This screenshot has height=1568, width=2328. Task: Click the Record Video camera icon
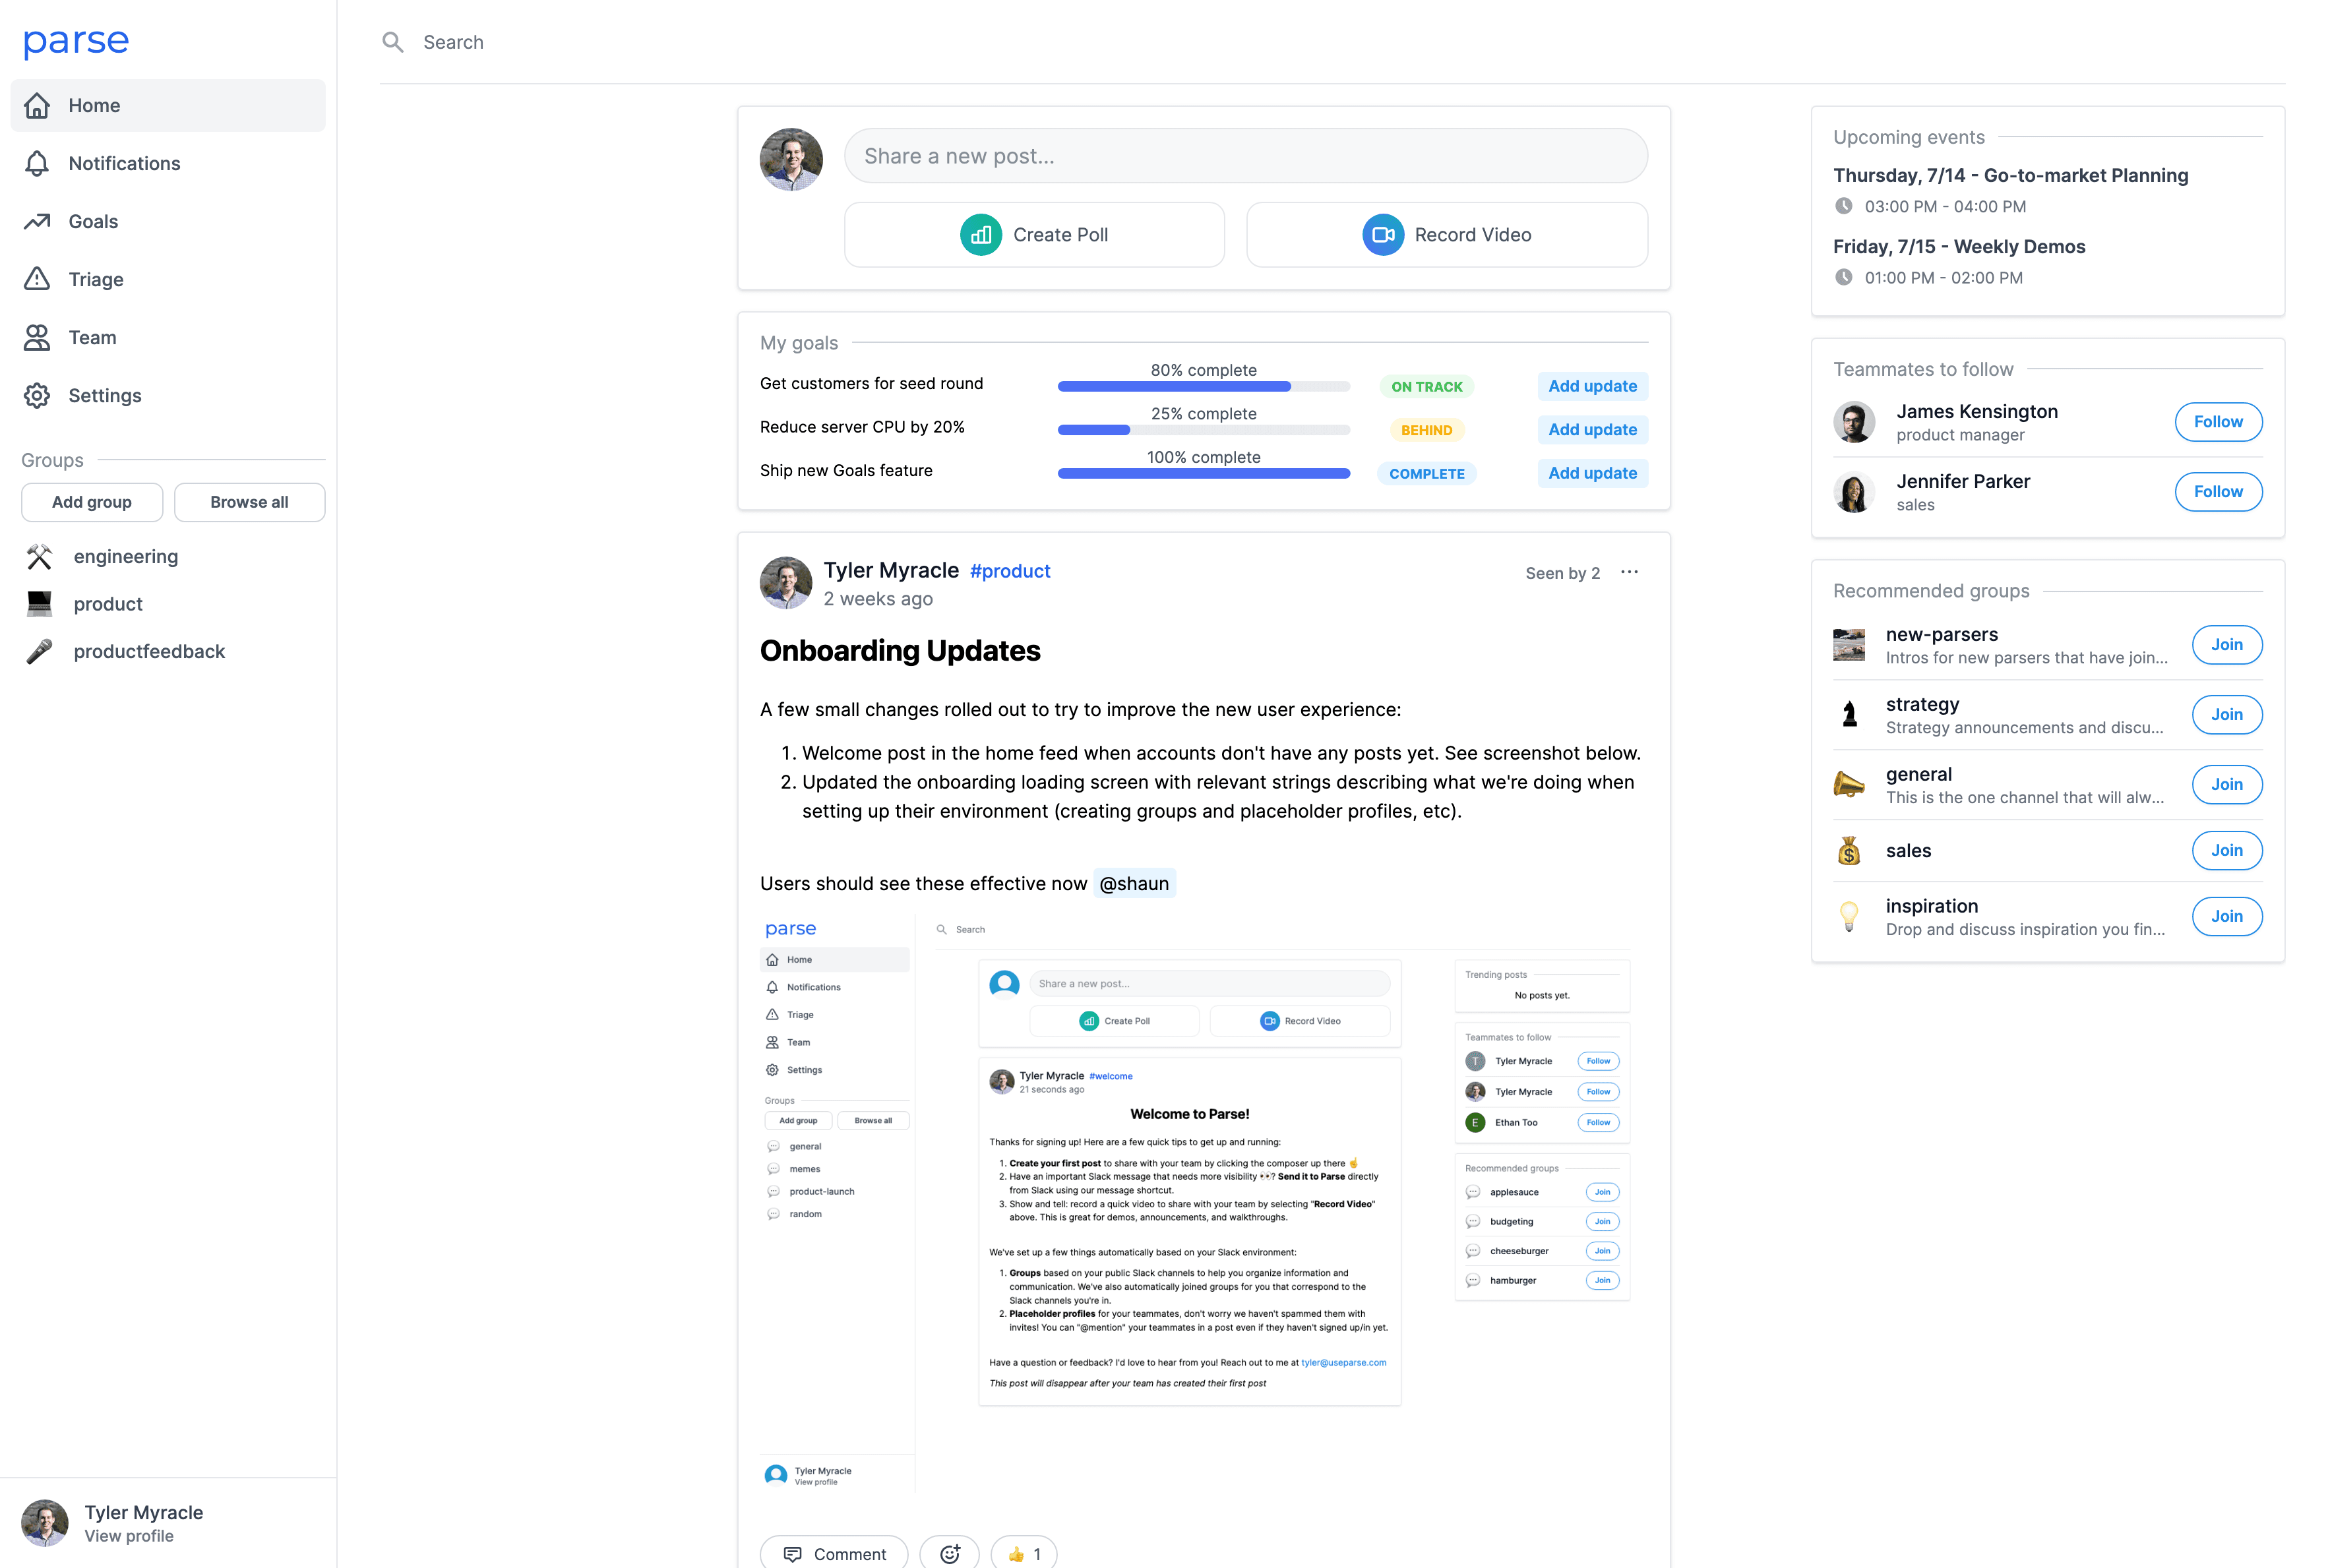click(1382, 235)
